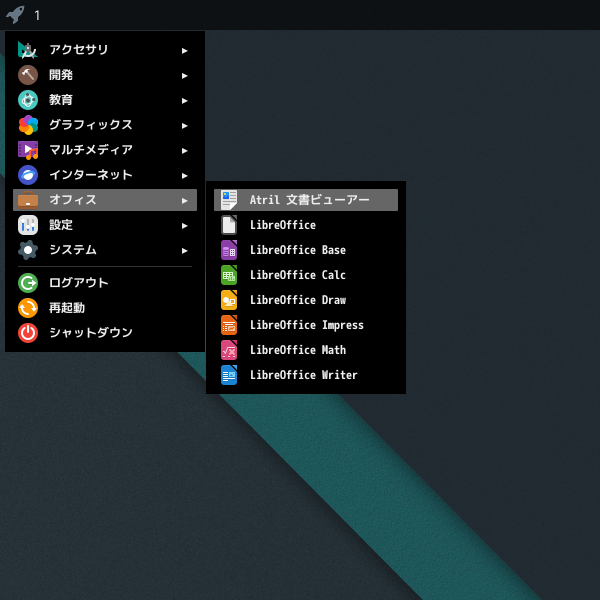
Task: Click the red シャットダウン power icon
Action: click(x=28, y=333)
